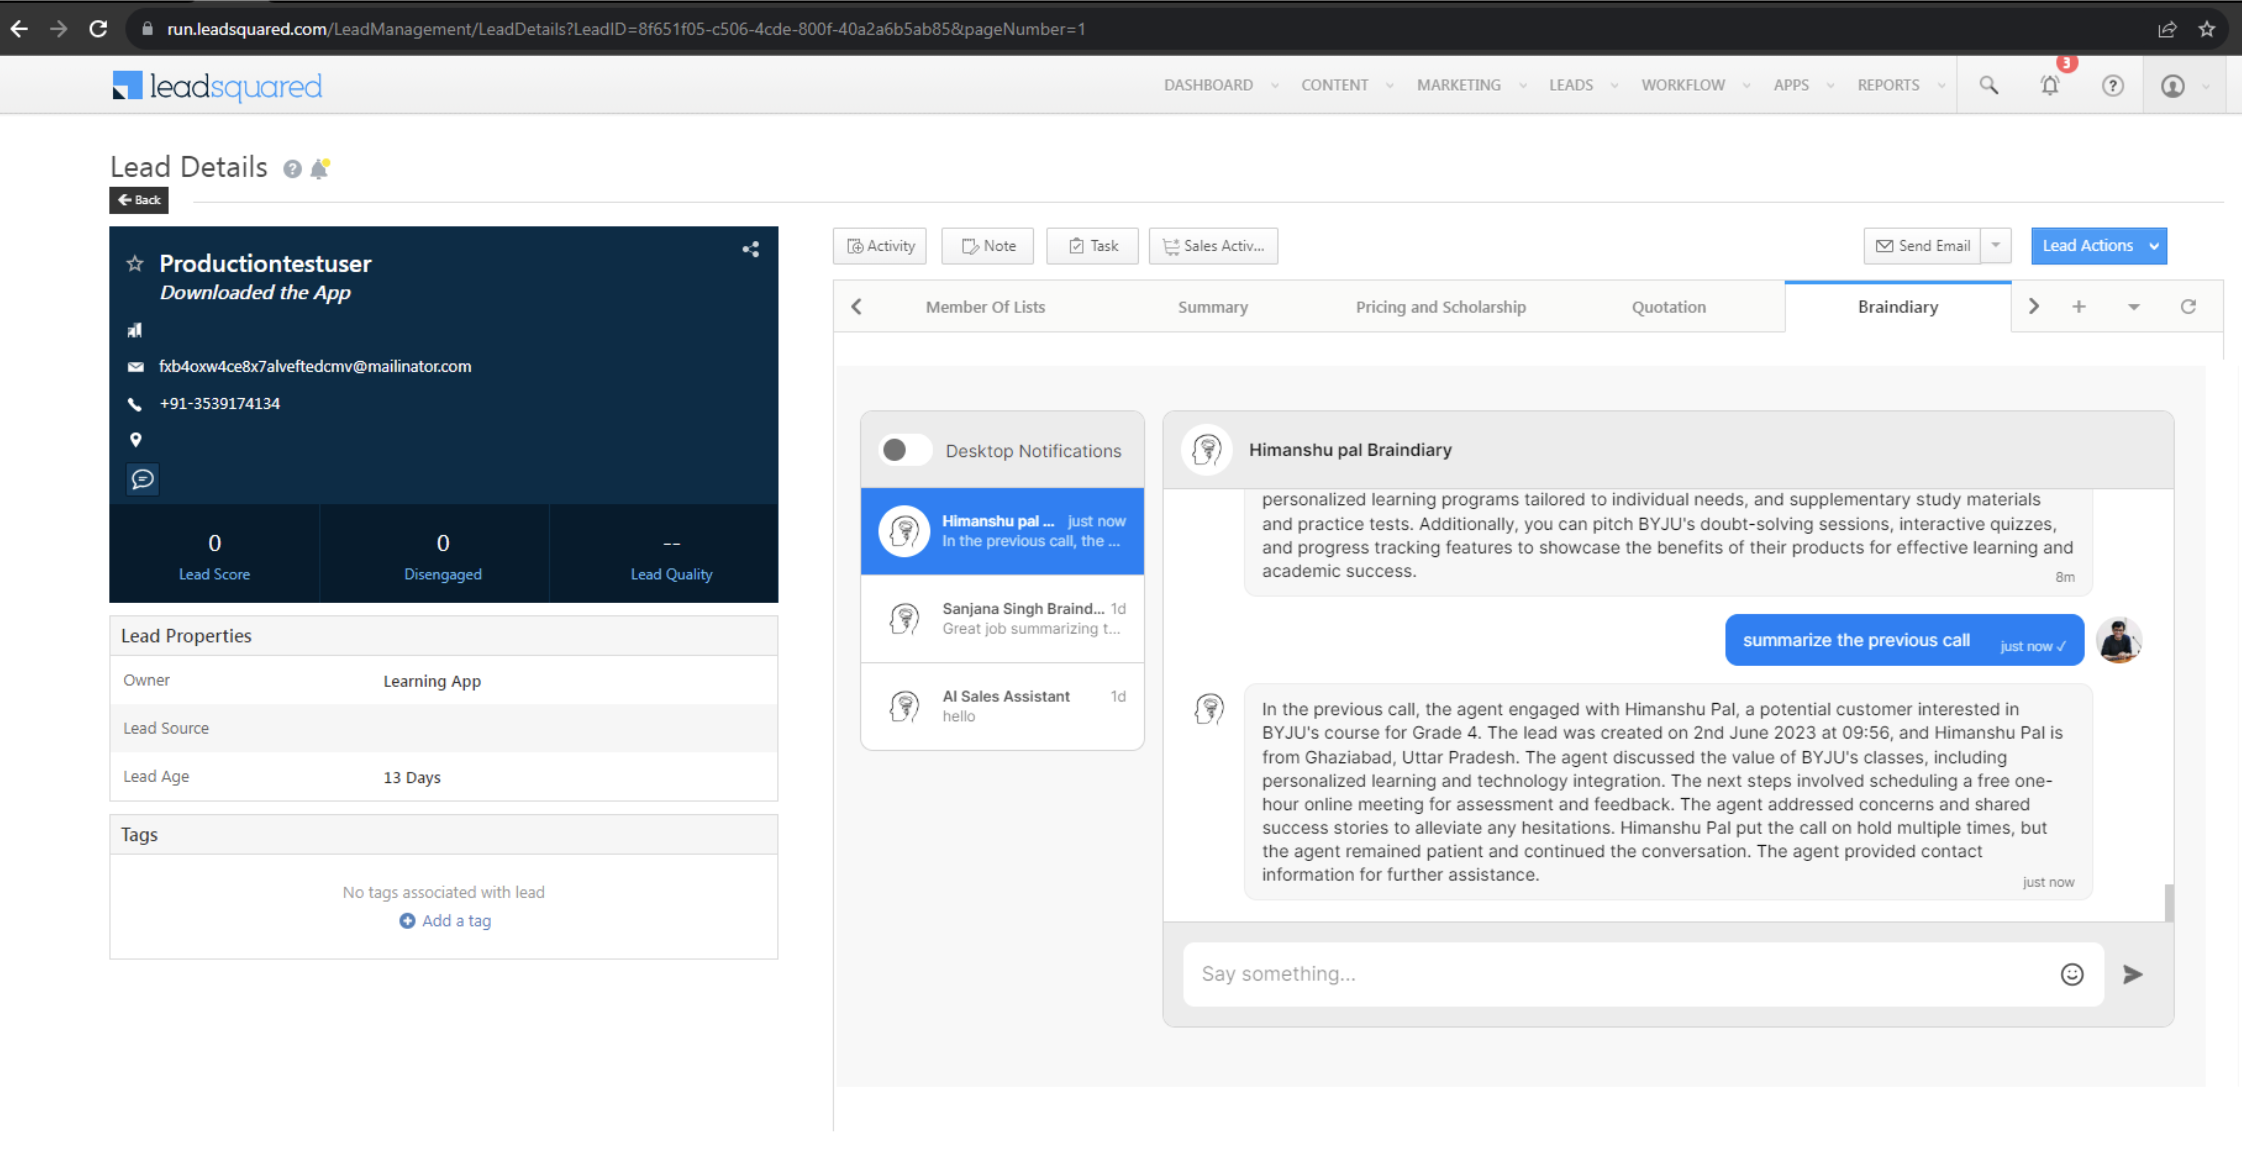The width and height of the screenshot is (2242, 1162).
Task: Click the envelope icon next to the email address
Action: tap(135, 367)
